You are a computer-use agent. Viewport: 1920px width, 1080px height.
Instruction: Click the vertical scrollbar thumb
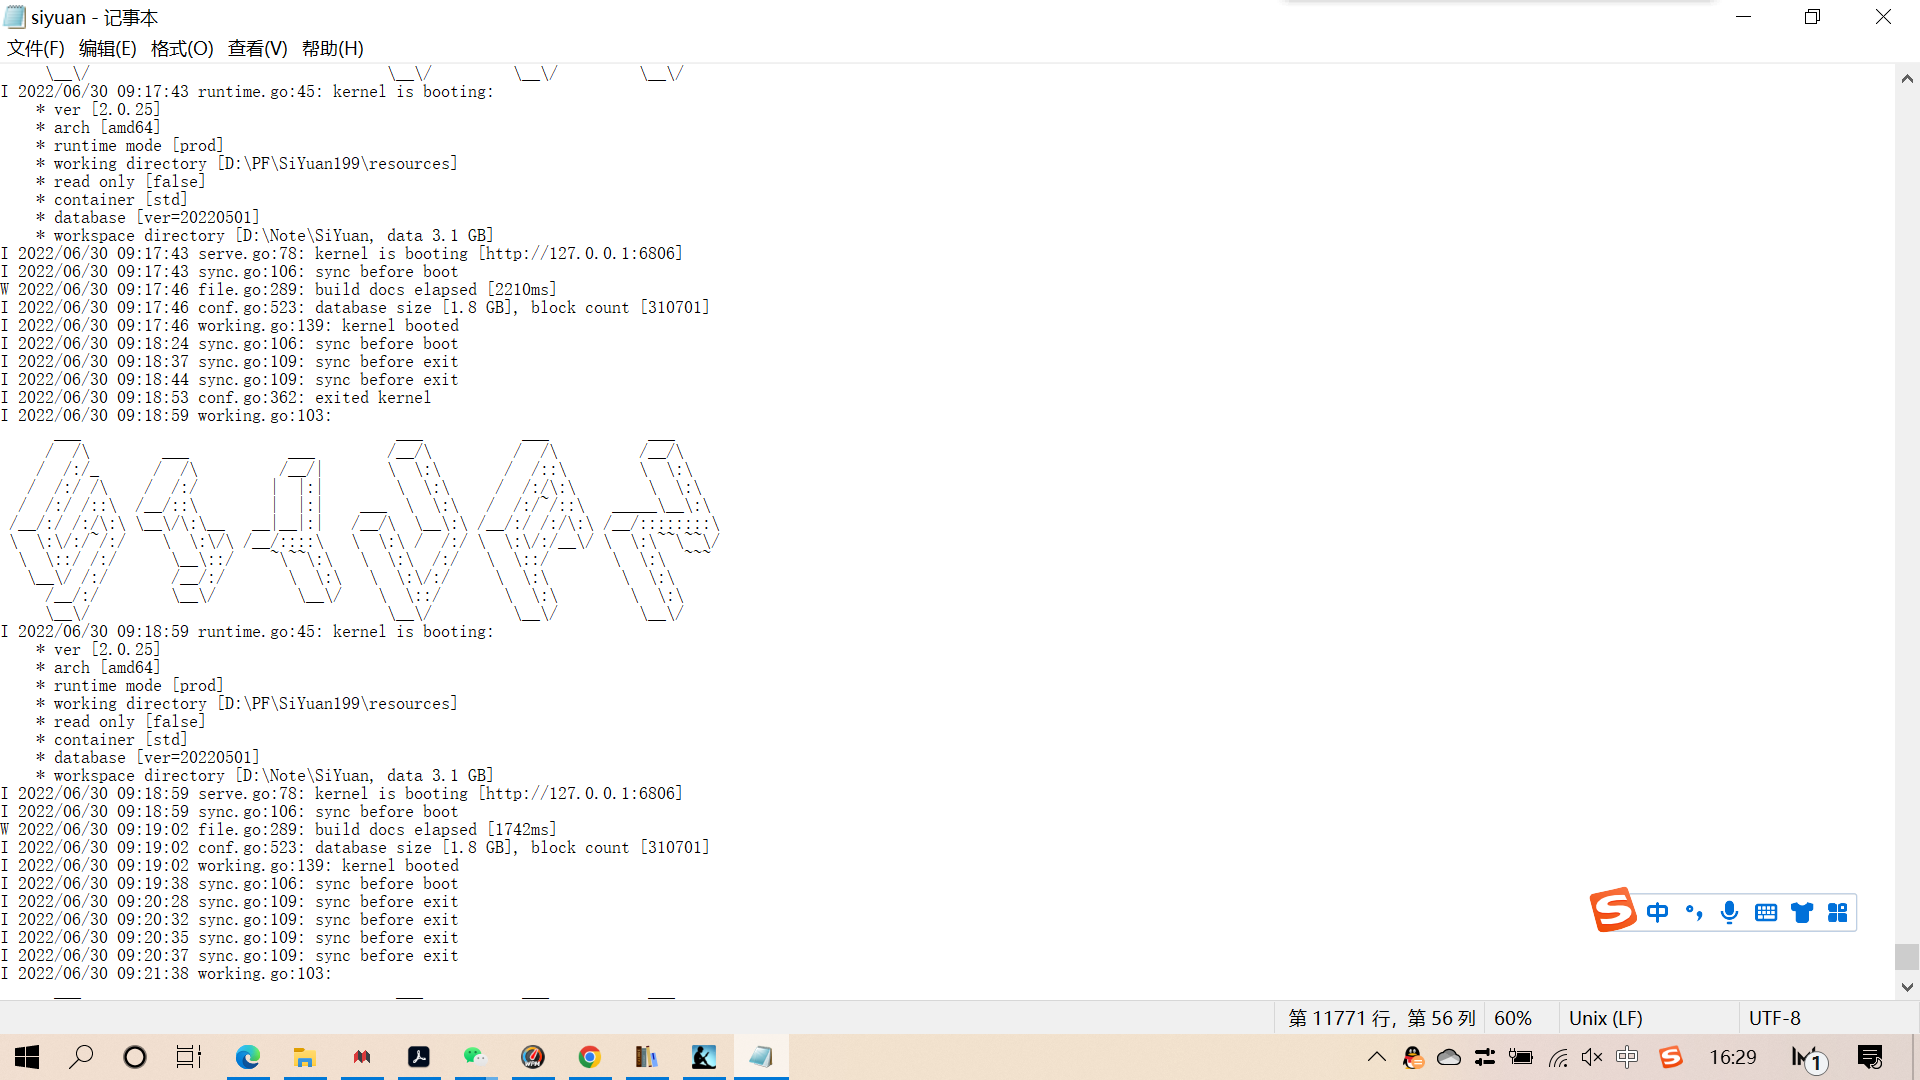[1907, 956]
